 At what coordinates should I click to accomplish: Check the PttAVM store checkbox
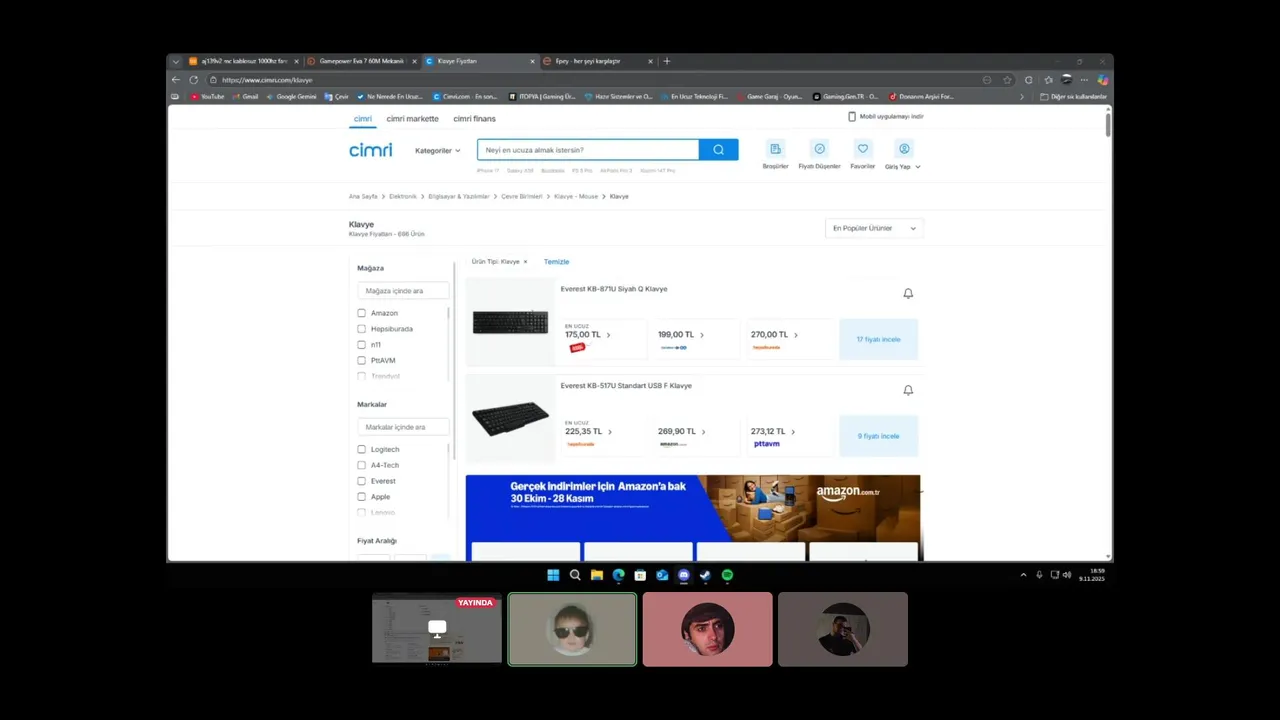tap(362, 360)
